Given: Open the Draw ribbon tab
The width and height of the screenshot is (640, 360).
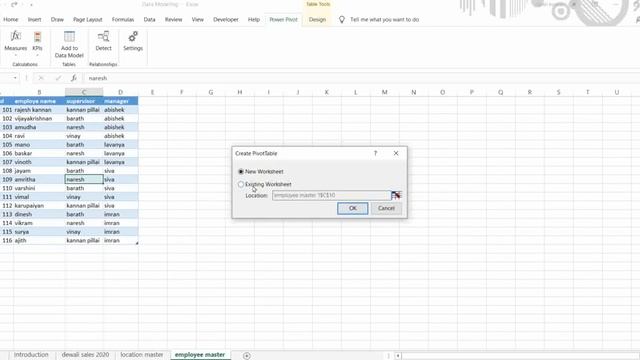Looking at the screenshot, I should click(57, 20).
